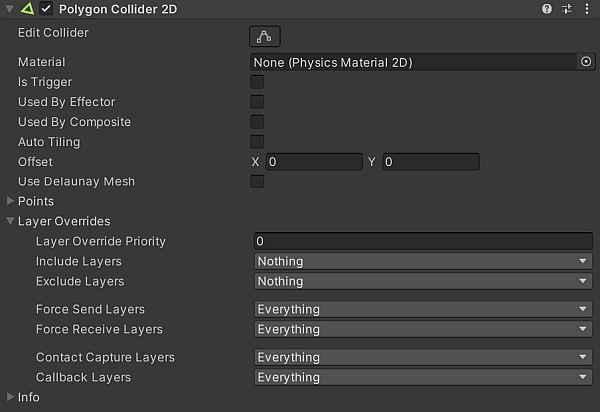Enable the Is Trigger checkbox
Viewport: 600px width, 412px height.
click(257, 82)
